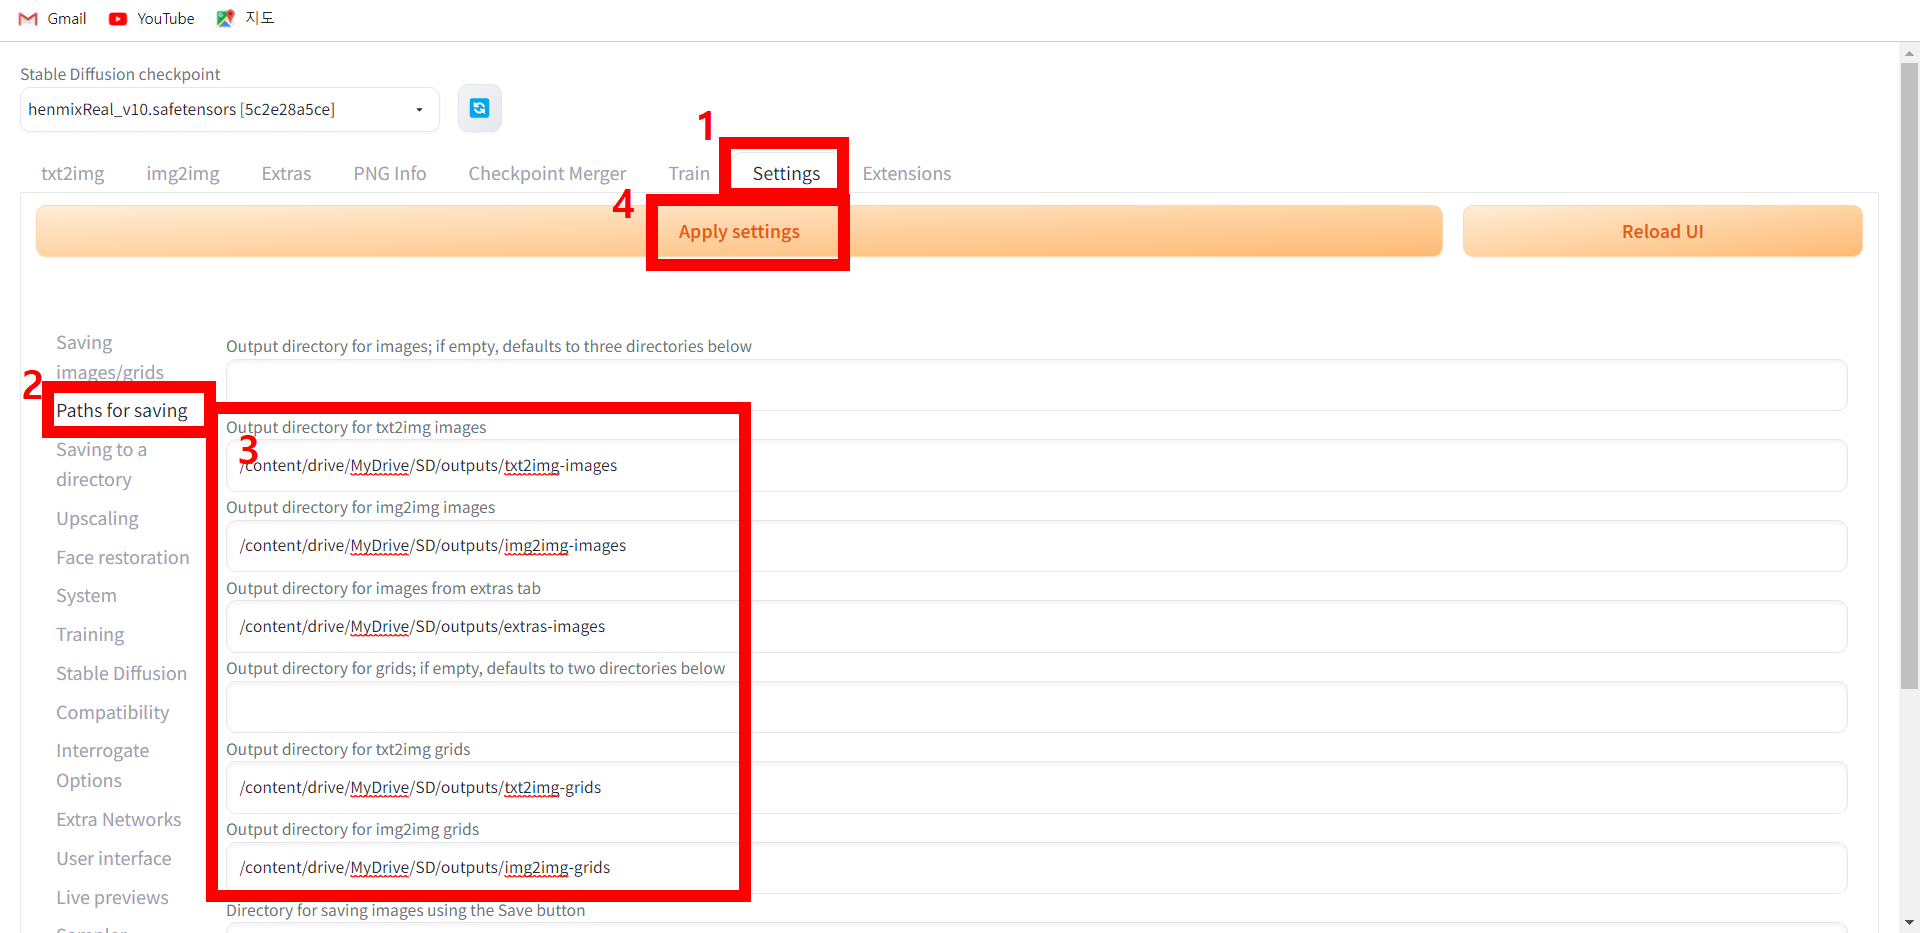Click the scrollbar up arrow
1920x933 pixels.
1909,53
